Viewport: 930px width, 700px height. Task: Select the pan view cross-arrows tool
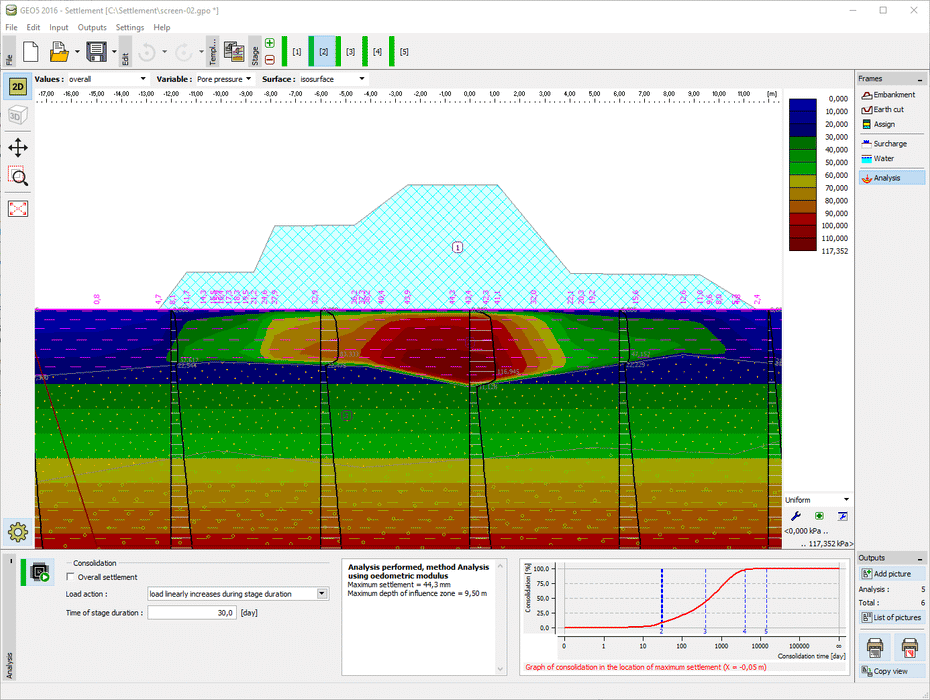(18, 147)
